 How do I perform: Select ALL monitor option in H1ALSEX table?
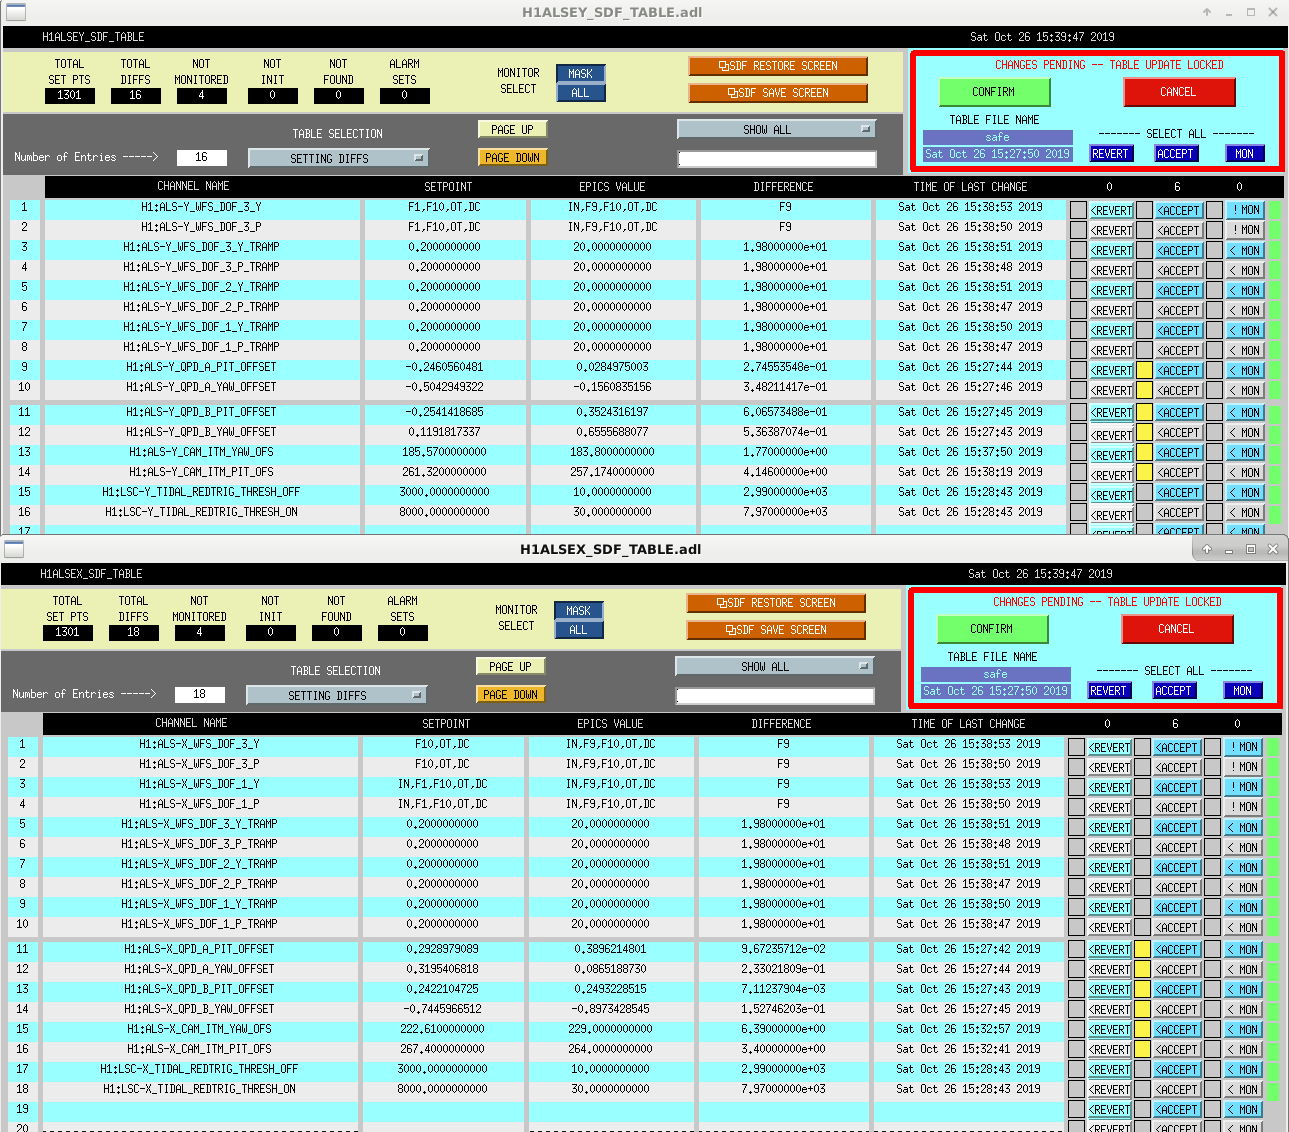(578, 630)
